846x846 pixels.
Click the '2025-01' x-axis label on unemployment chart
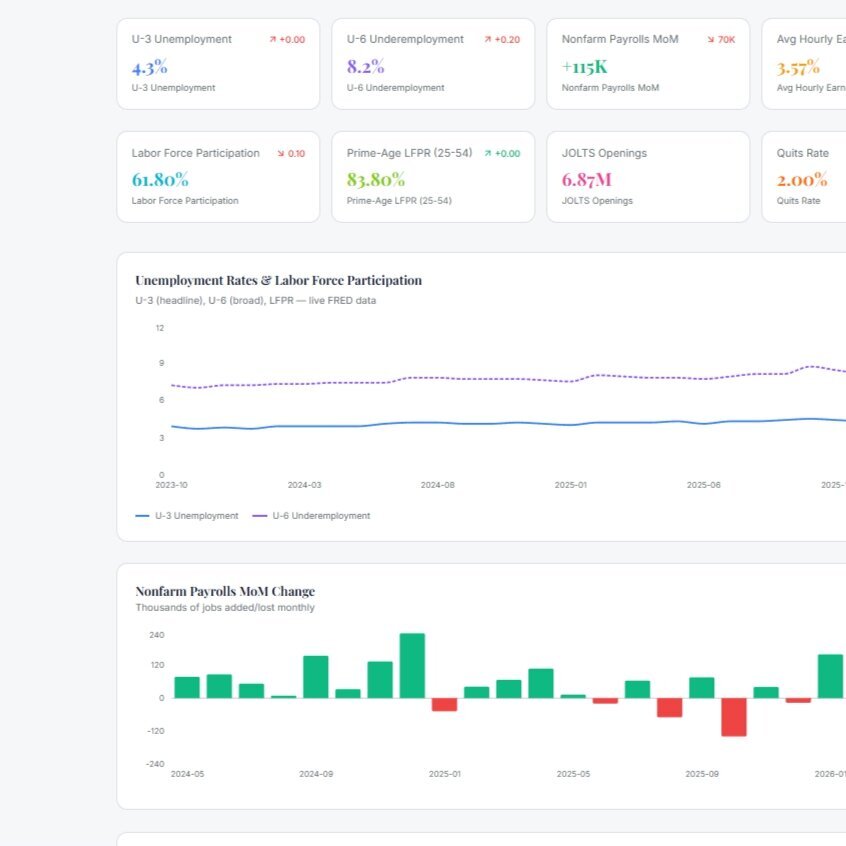(x=571, y=485)
